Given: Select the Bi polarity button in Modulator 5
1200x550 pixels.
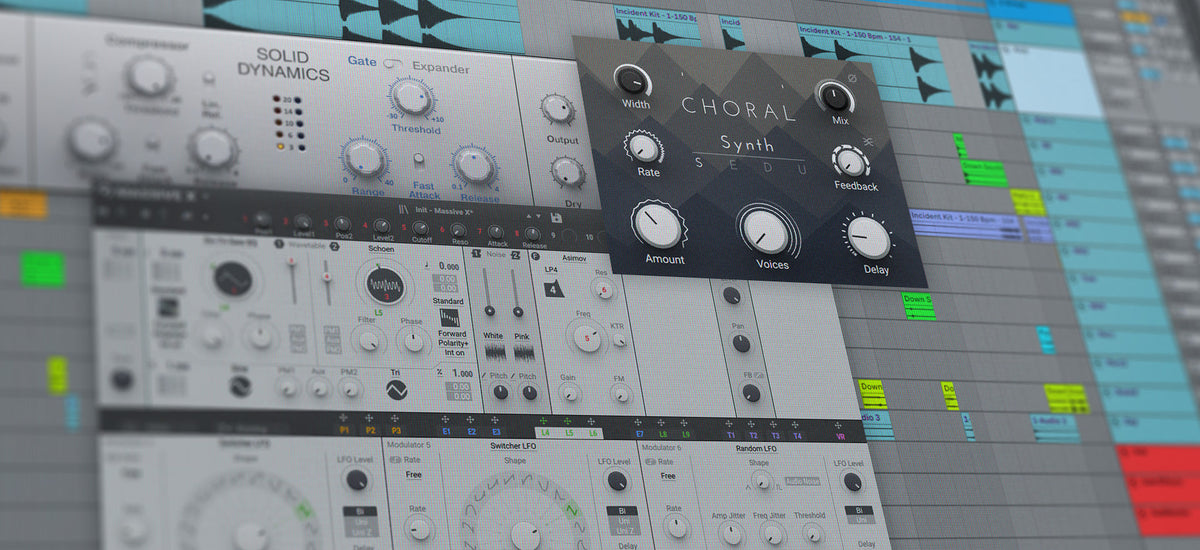Looking at the screenshot, I should coord(623,511).
